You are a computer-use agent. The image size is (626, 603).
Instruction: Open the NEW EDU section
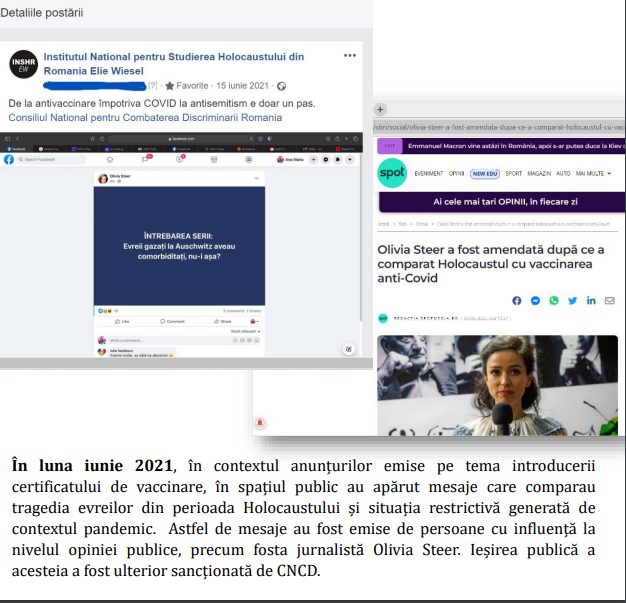486,174
